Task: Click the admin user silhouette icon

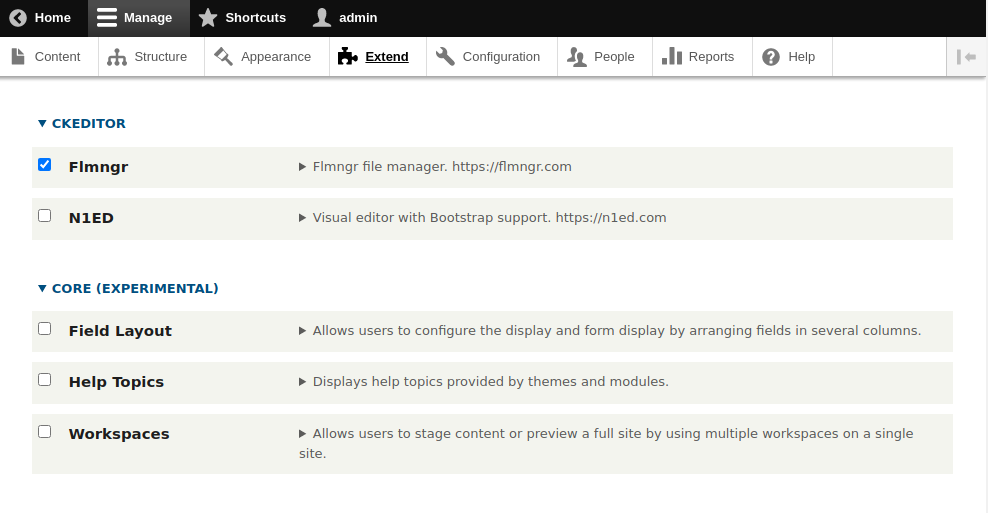Action: 322,18
